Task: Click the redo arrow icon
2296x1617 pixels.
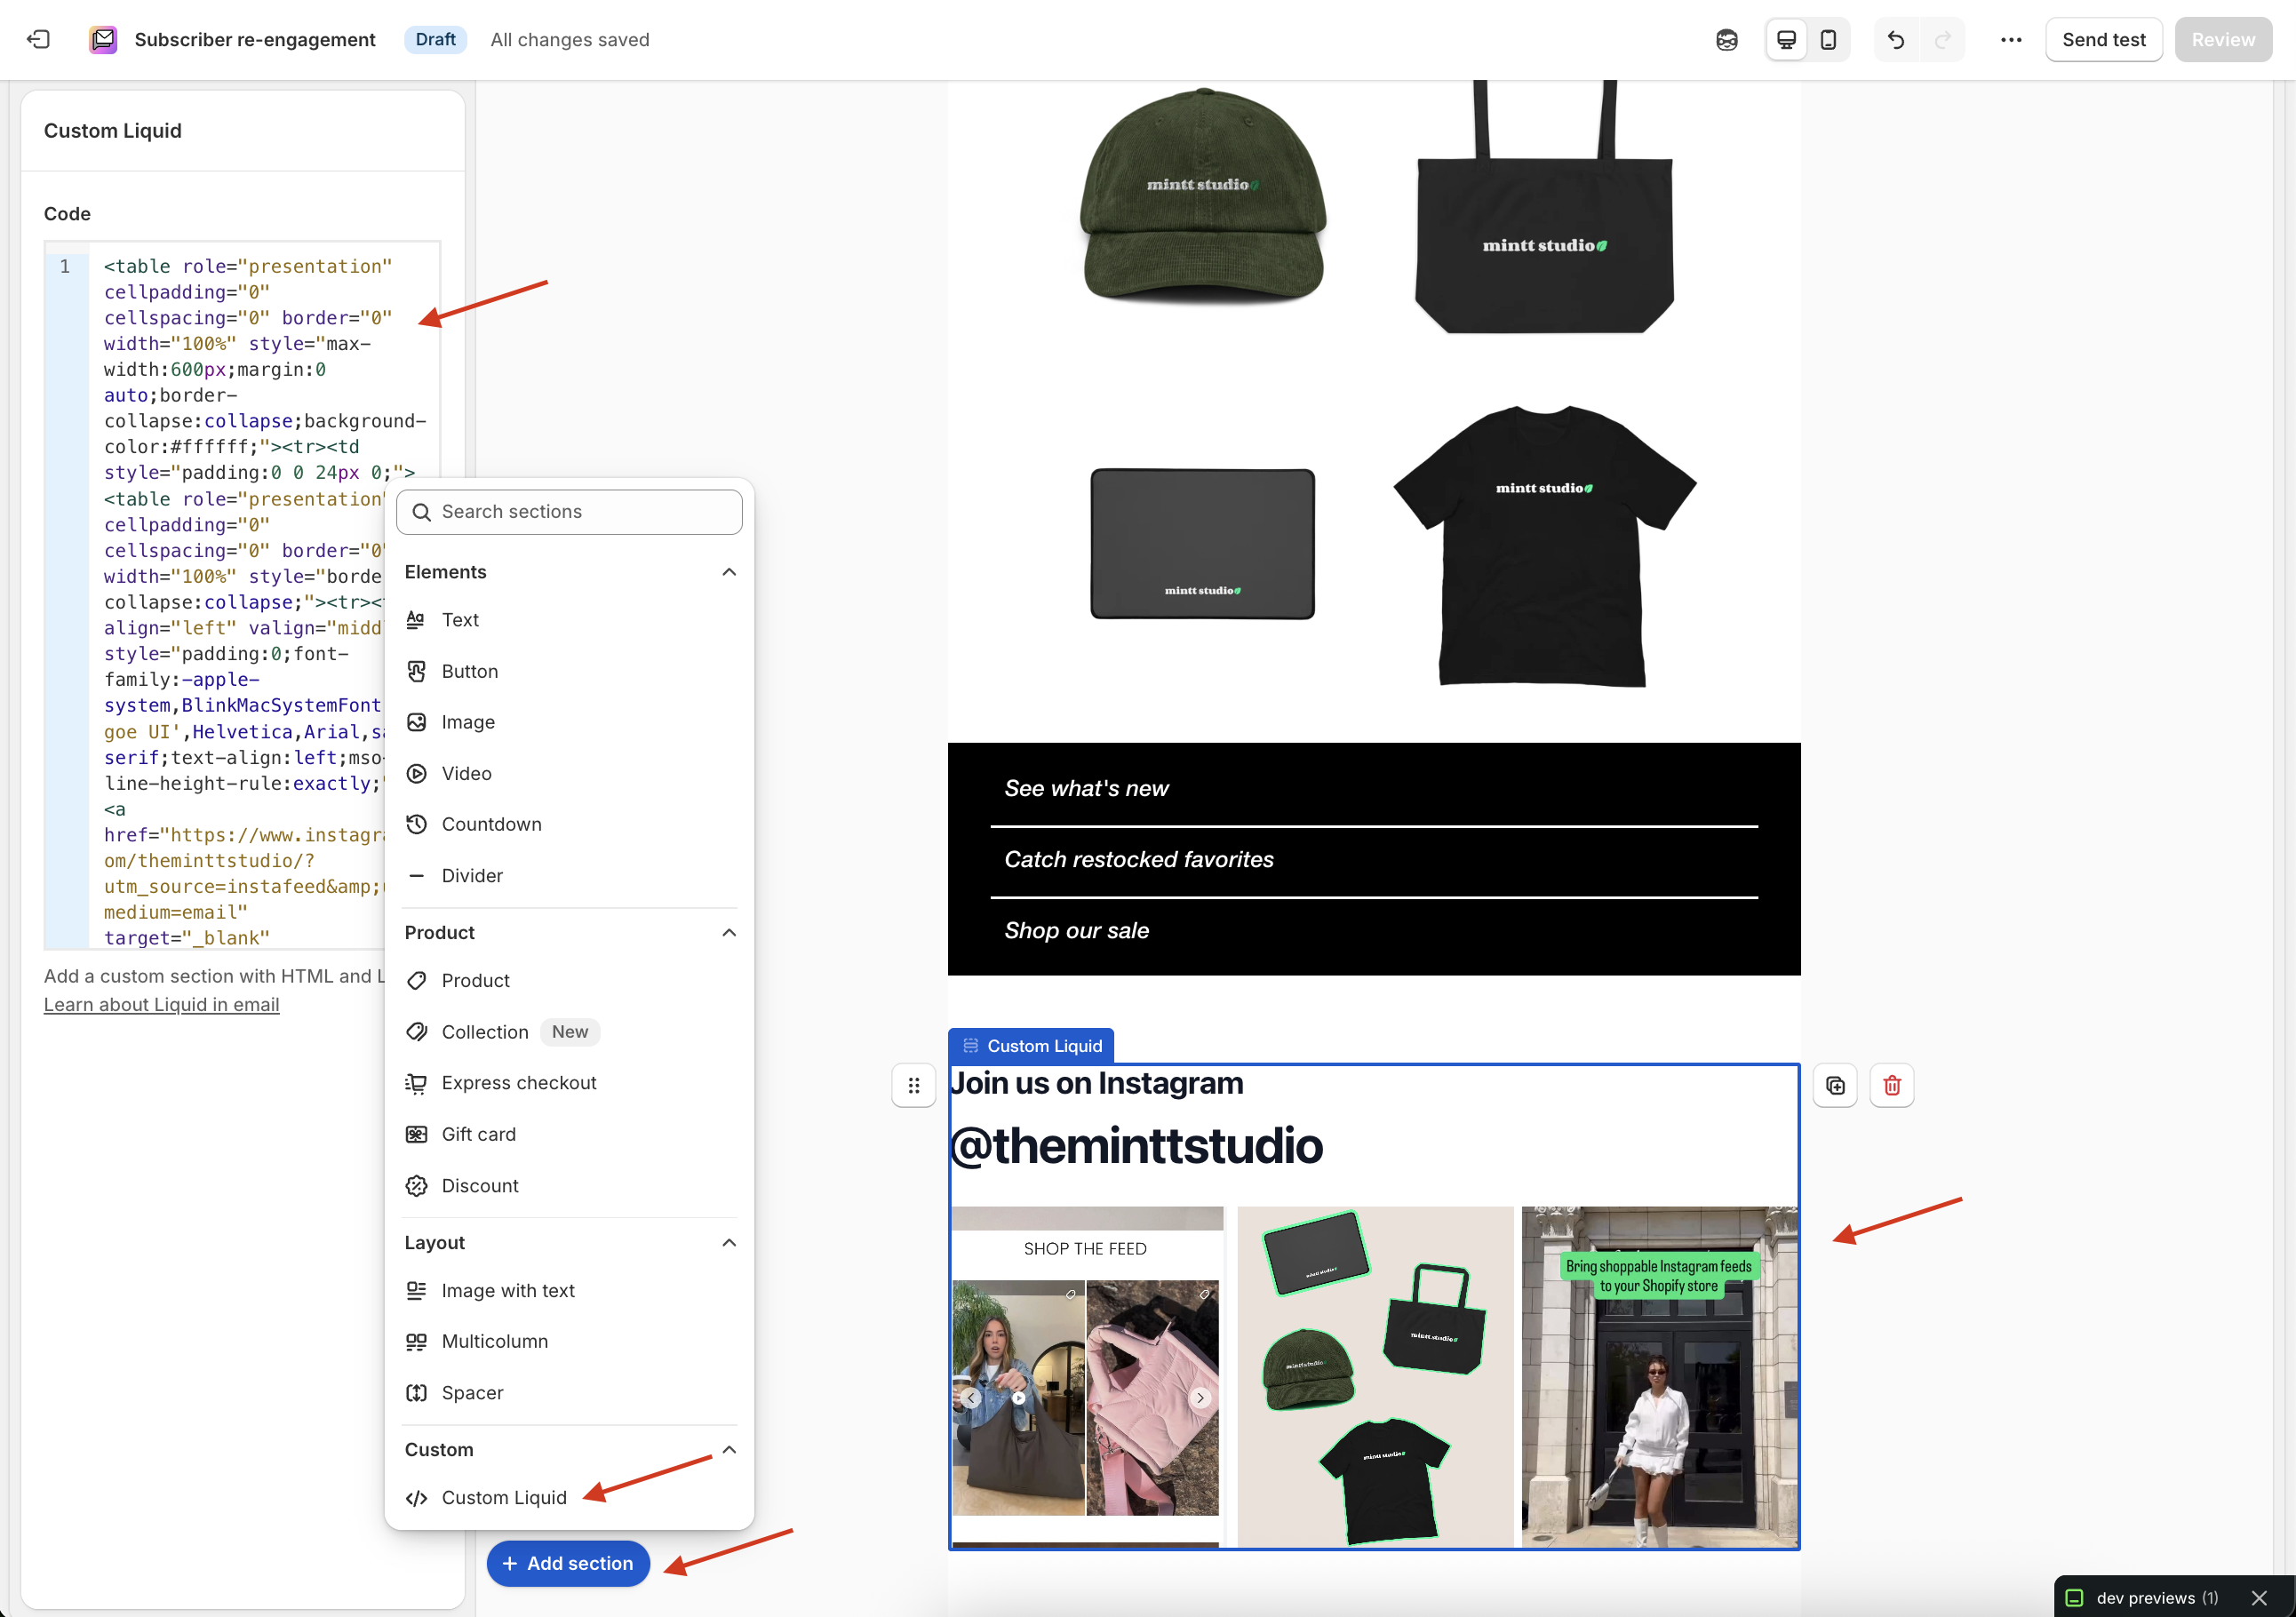Action: click(1943, 40)
